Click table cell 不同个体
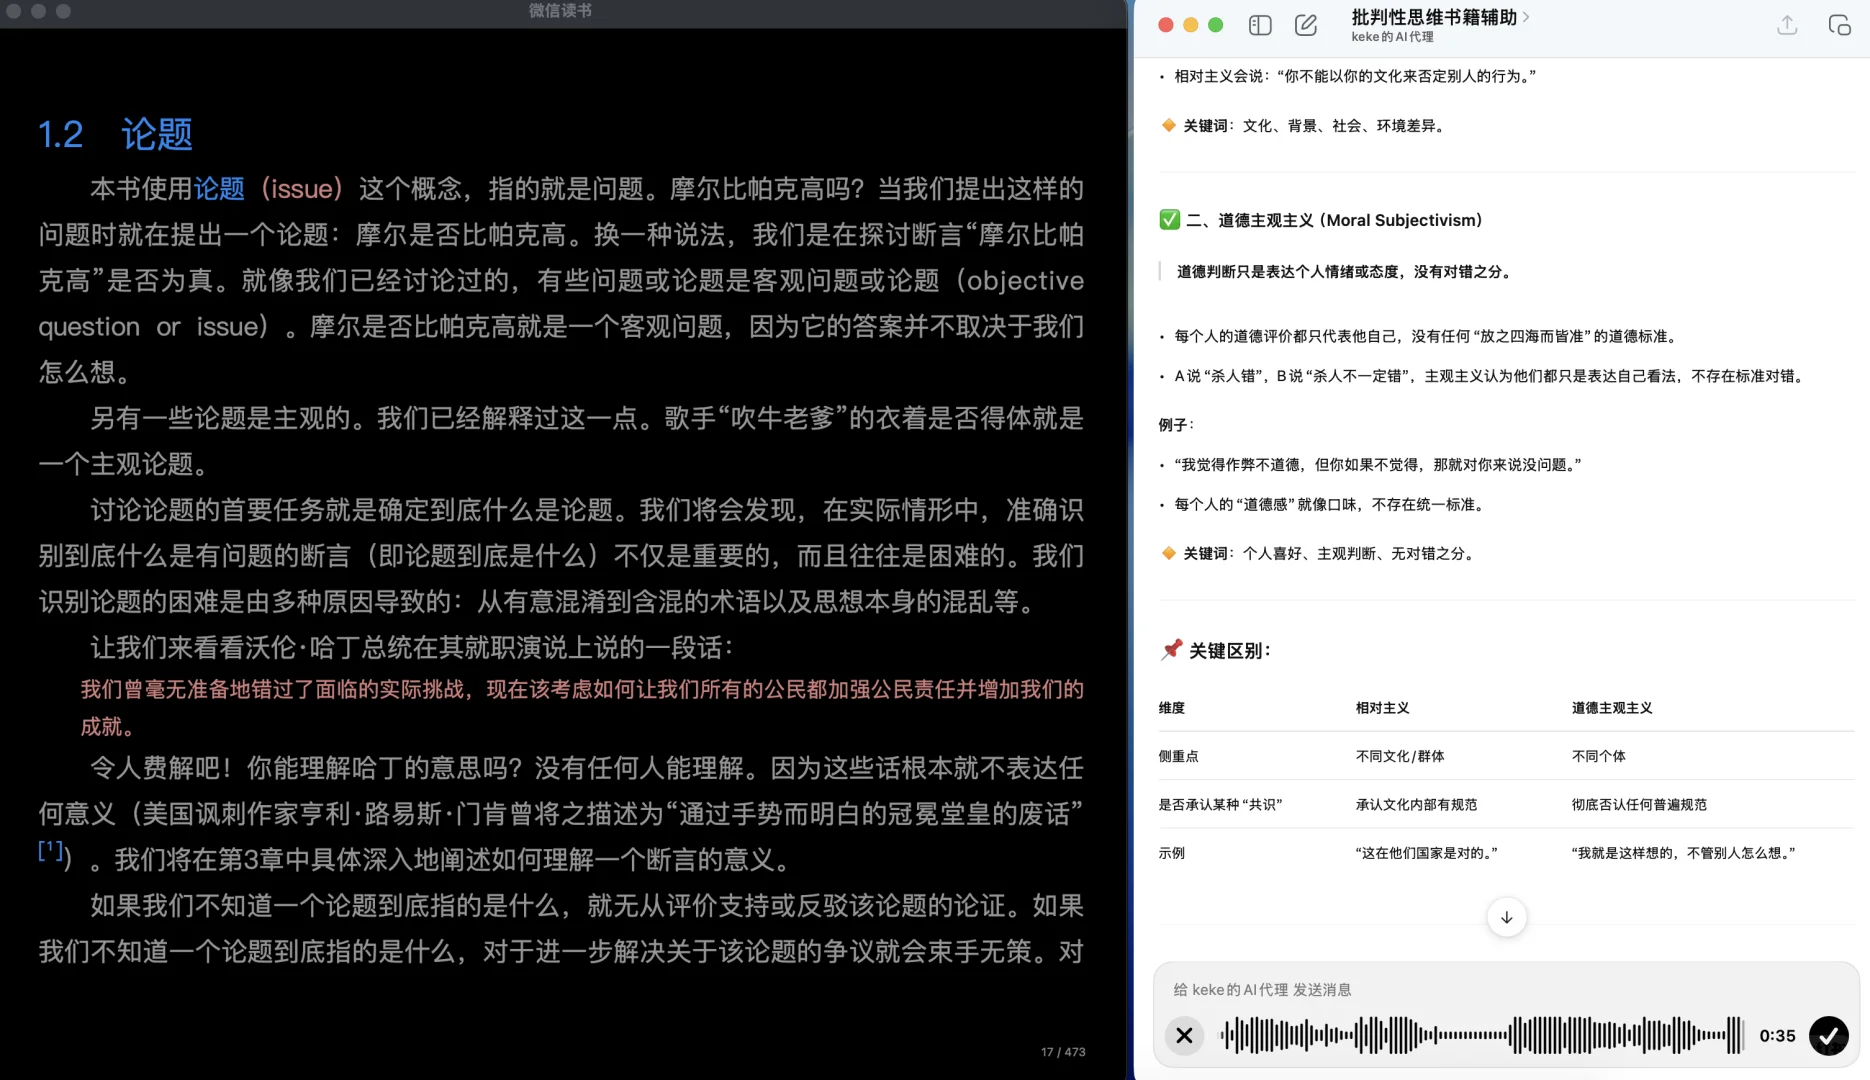 point(1598,756)
